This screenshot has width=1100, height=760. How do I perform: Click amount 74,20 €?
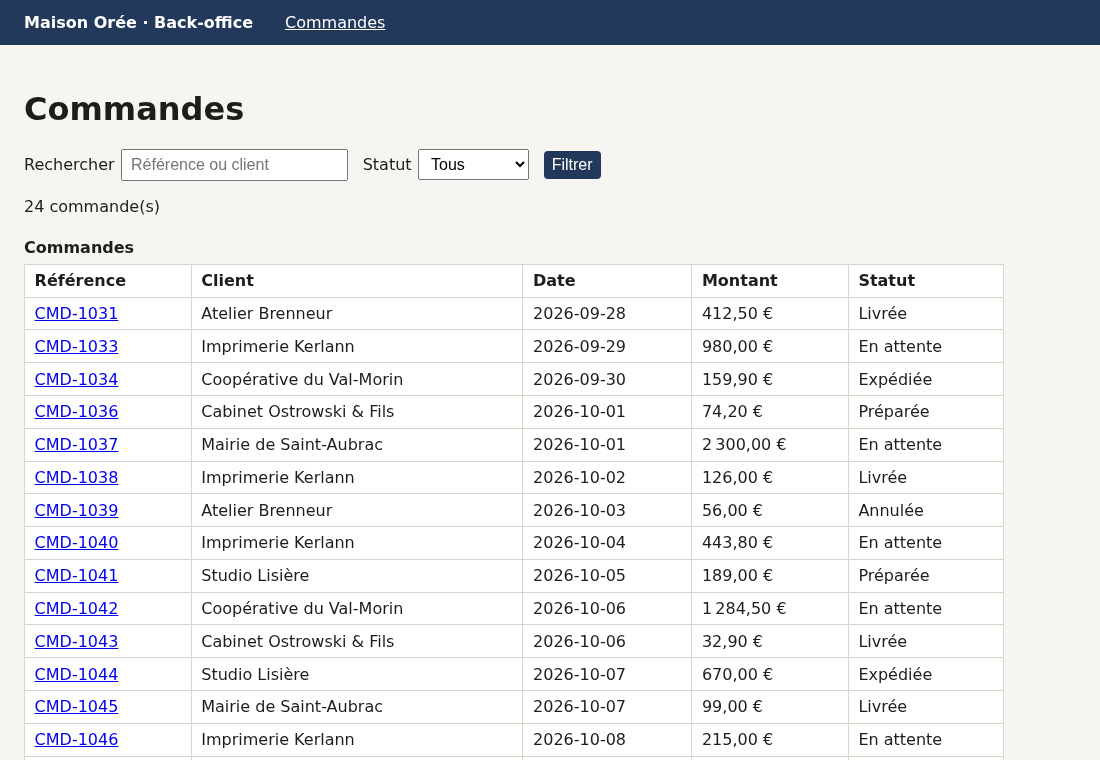(x=732, y=412)
